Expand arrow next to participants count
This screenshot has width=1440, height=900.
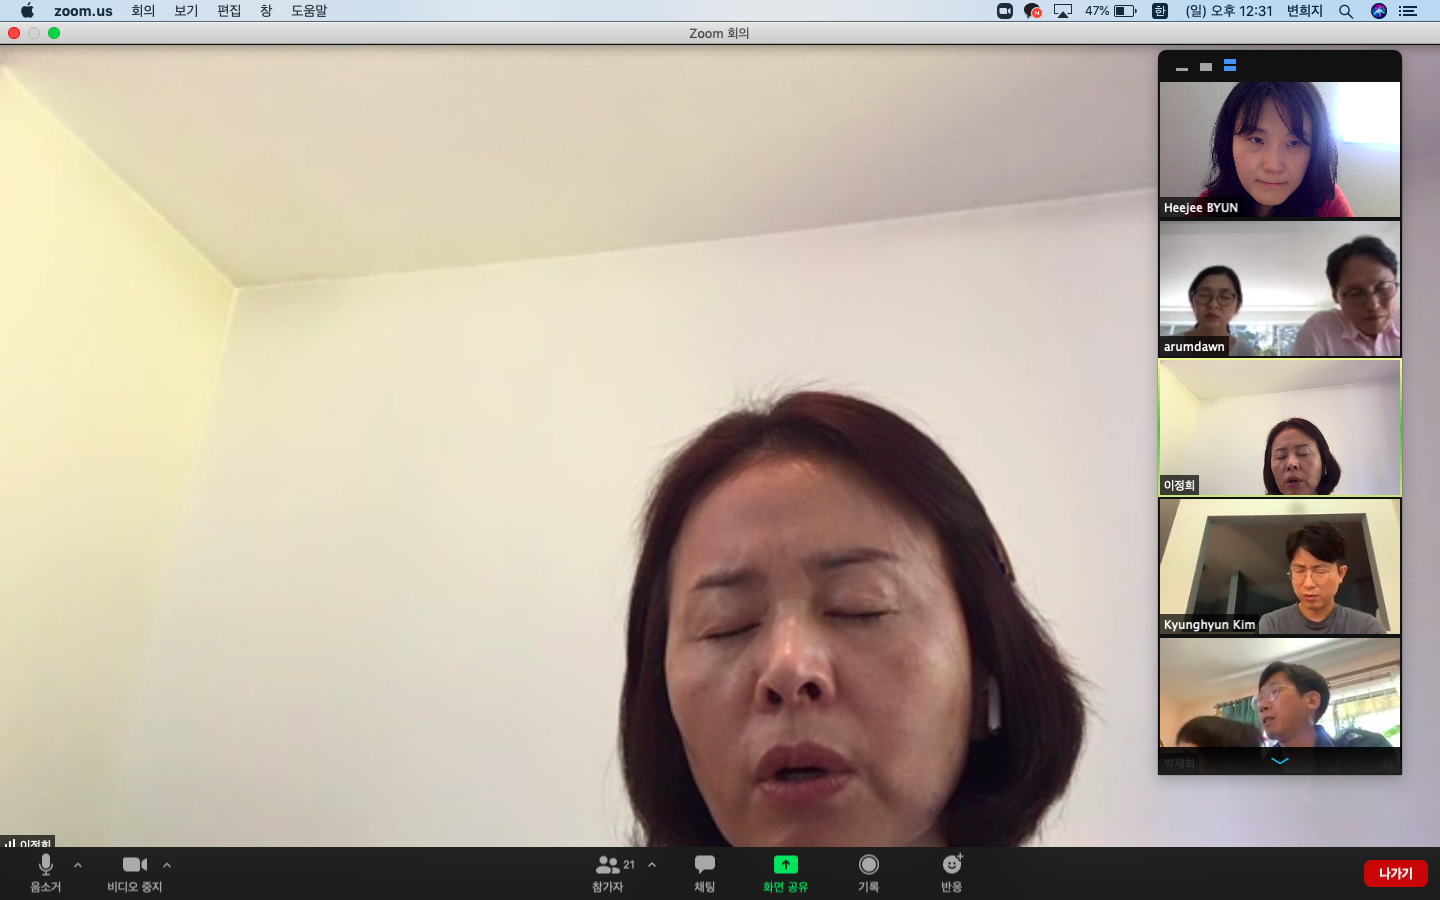(x=652, y=865)
